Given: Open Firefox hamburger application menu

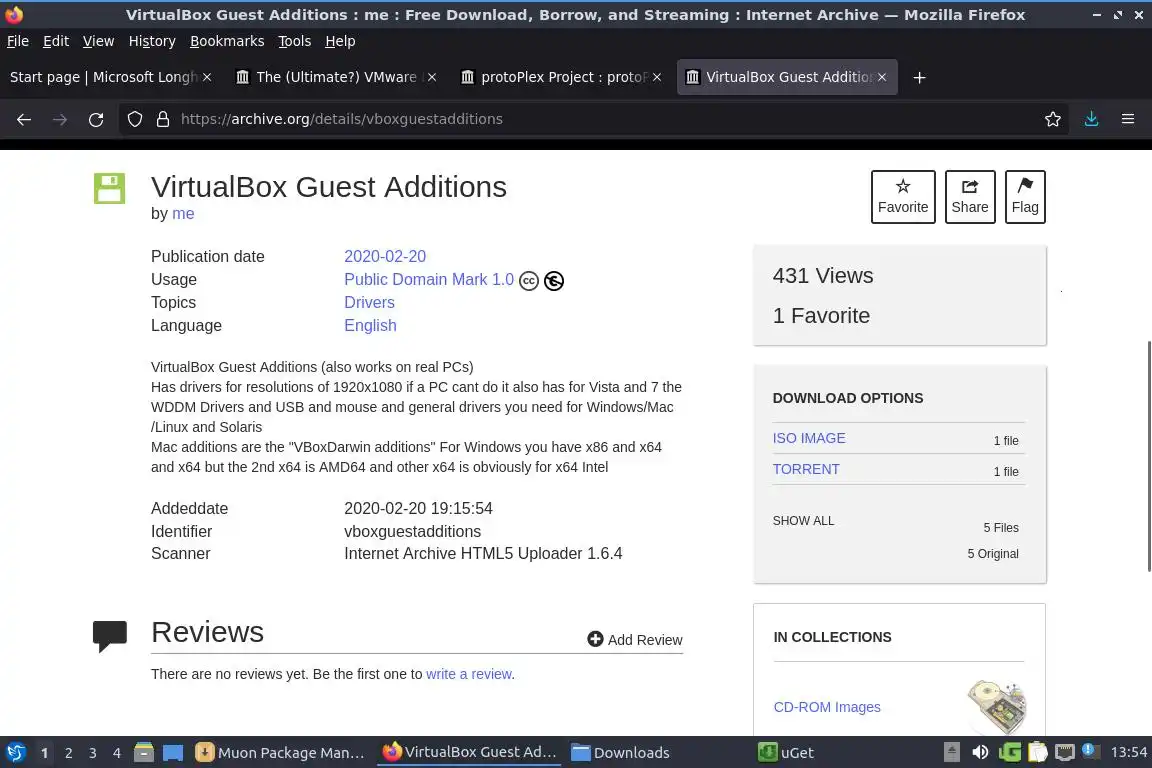Looking at the screenshot, I should tap(1128, 119).
